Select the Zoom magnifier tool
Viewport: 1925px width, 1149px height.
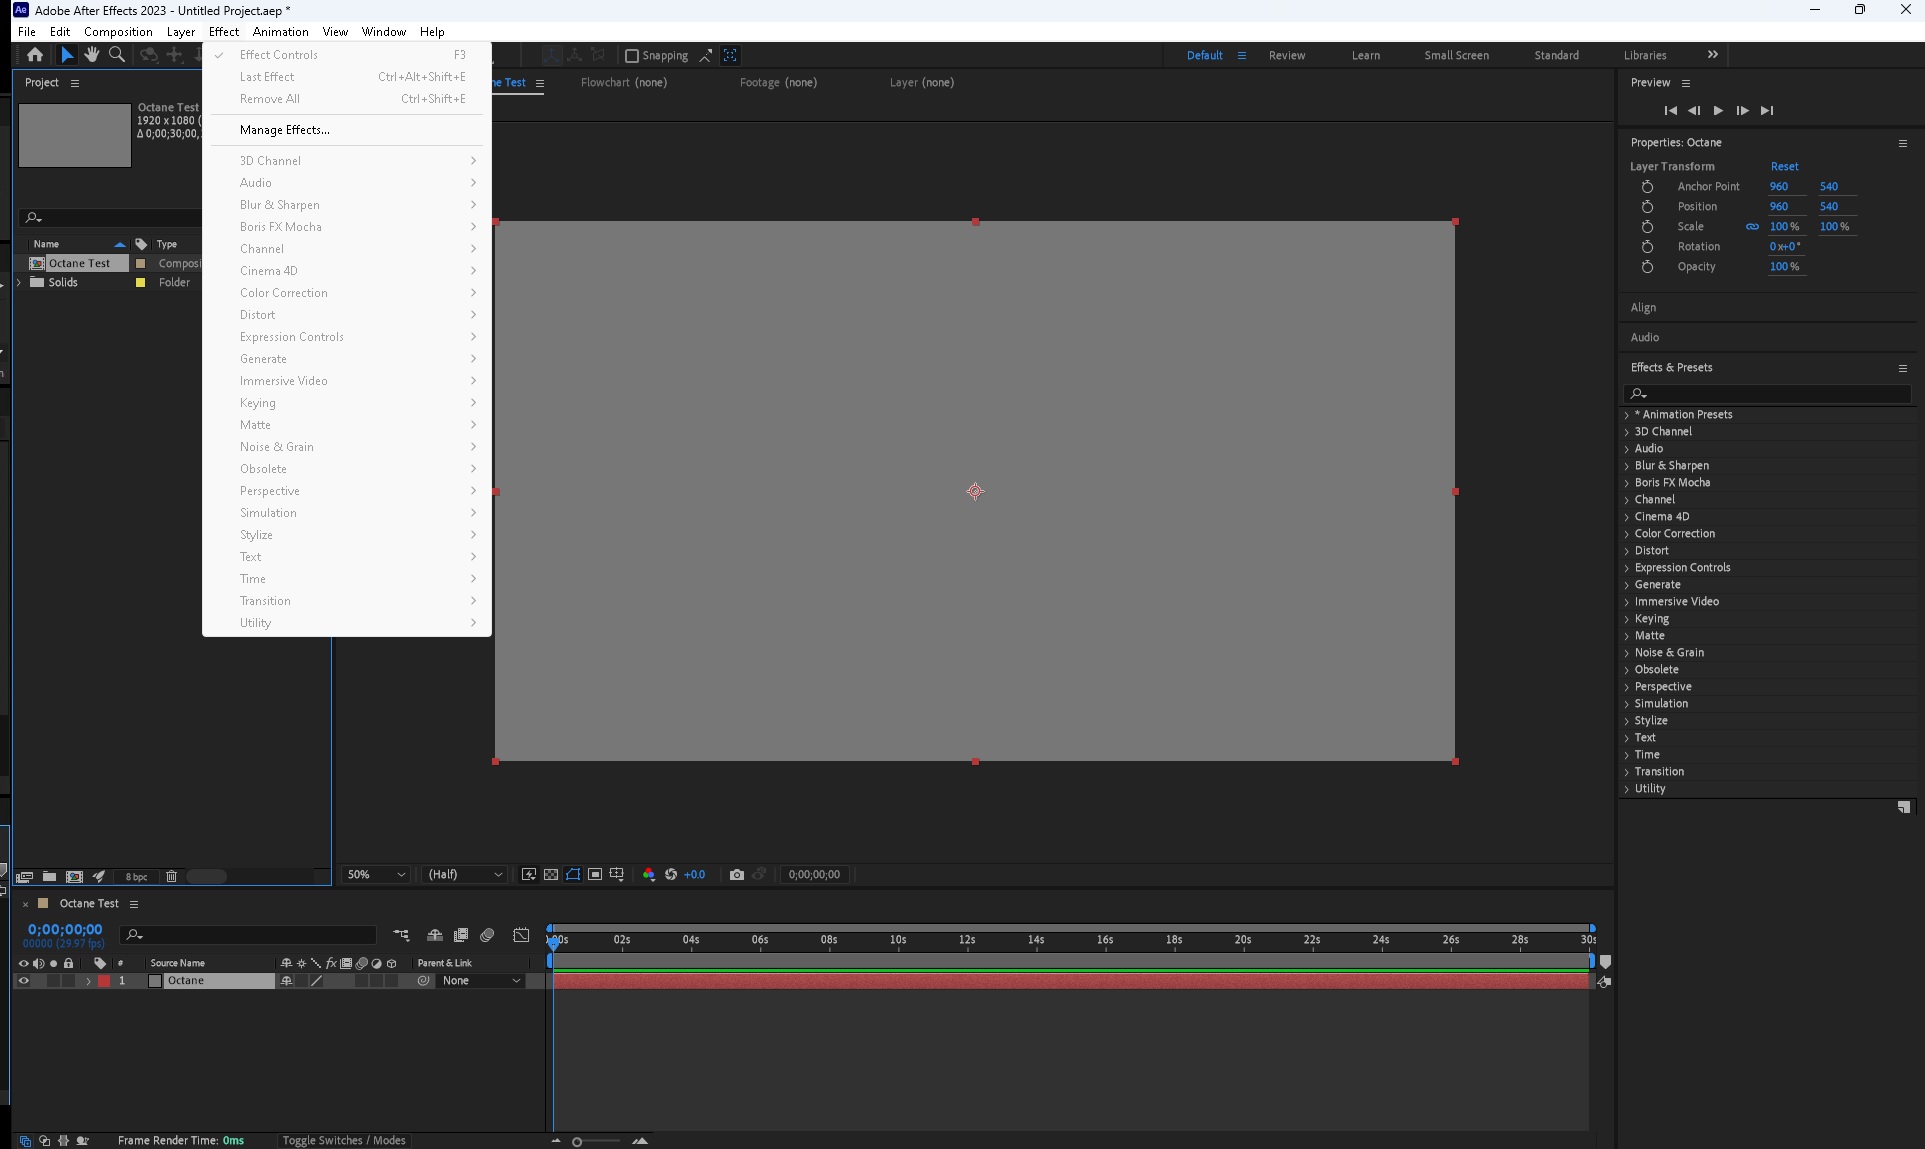coord(117,55)
